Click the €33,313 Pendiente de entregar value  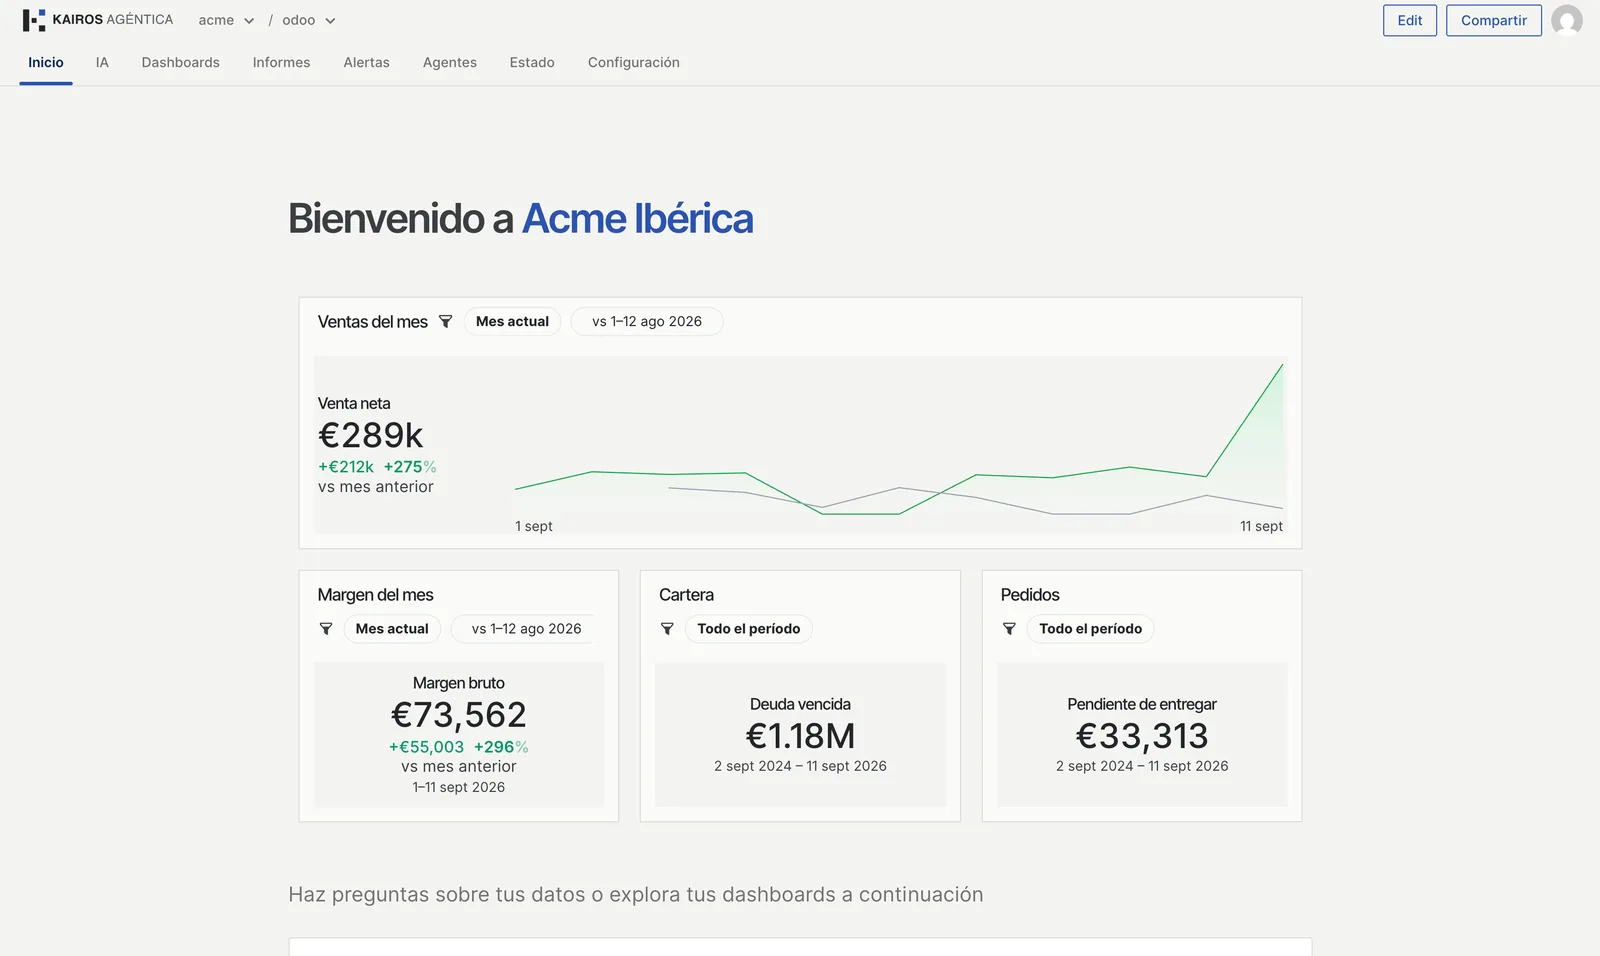click(x=1142, y=736)
